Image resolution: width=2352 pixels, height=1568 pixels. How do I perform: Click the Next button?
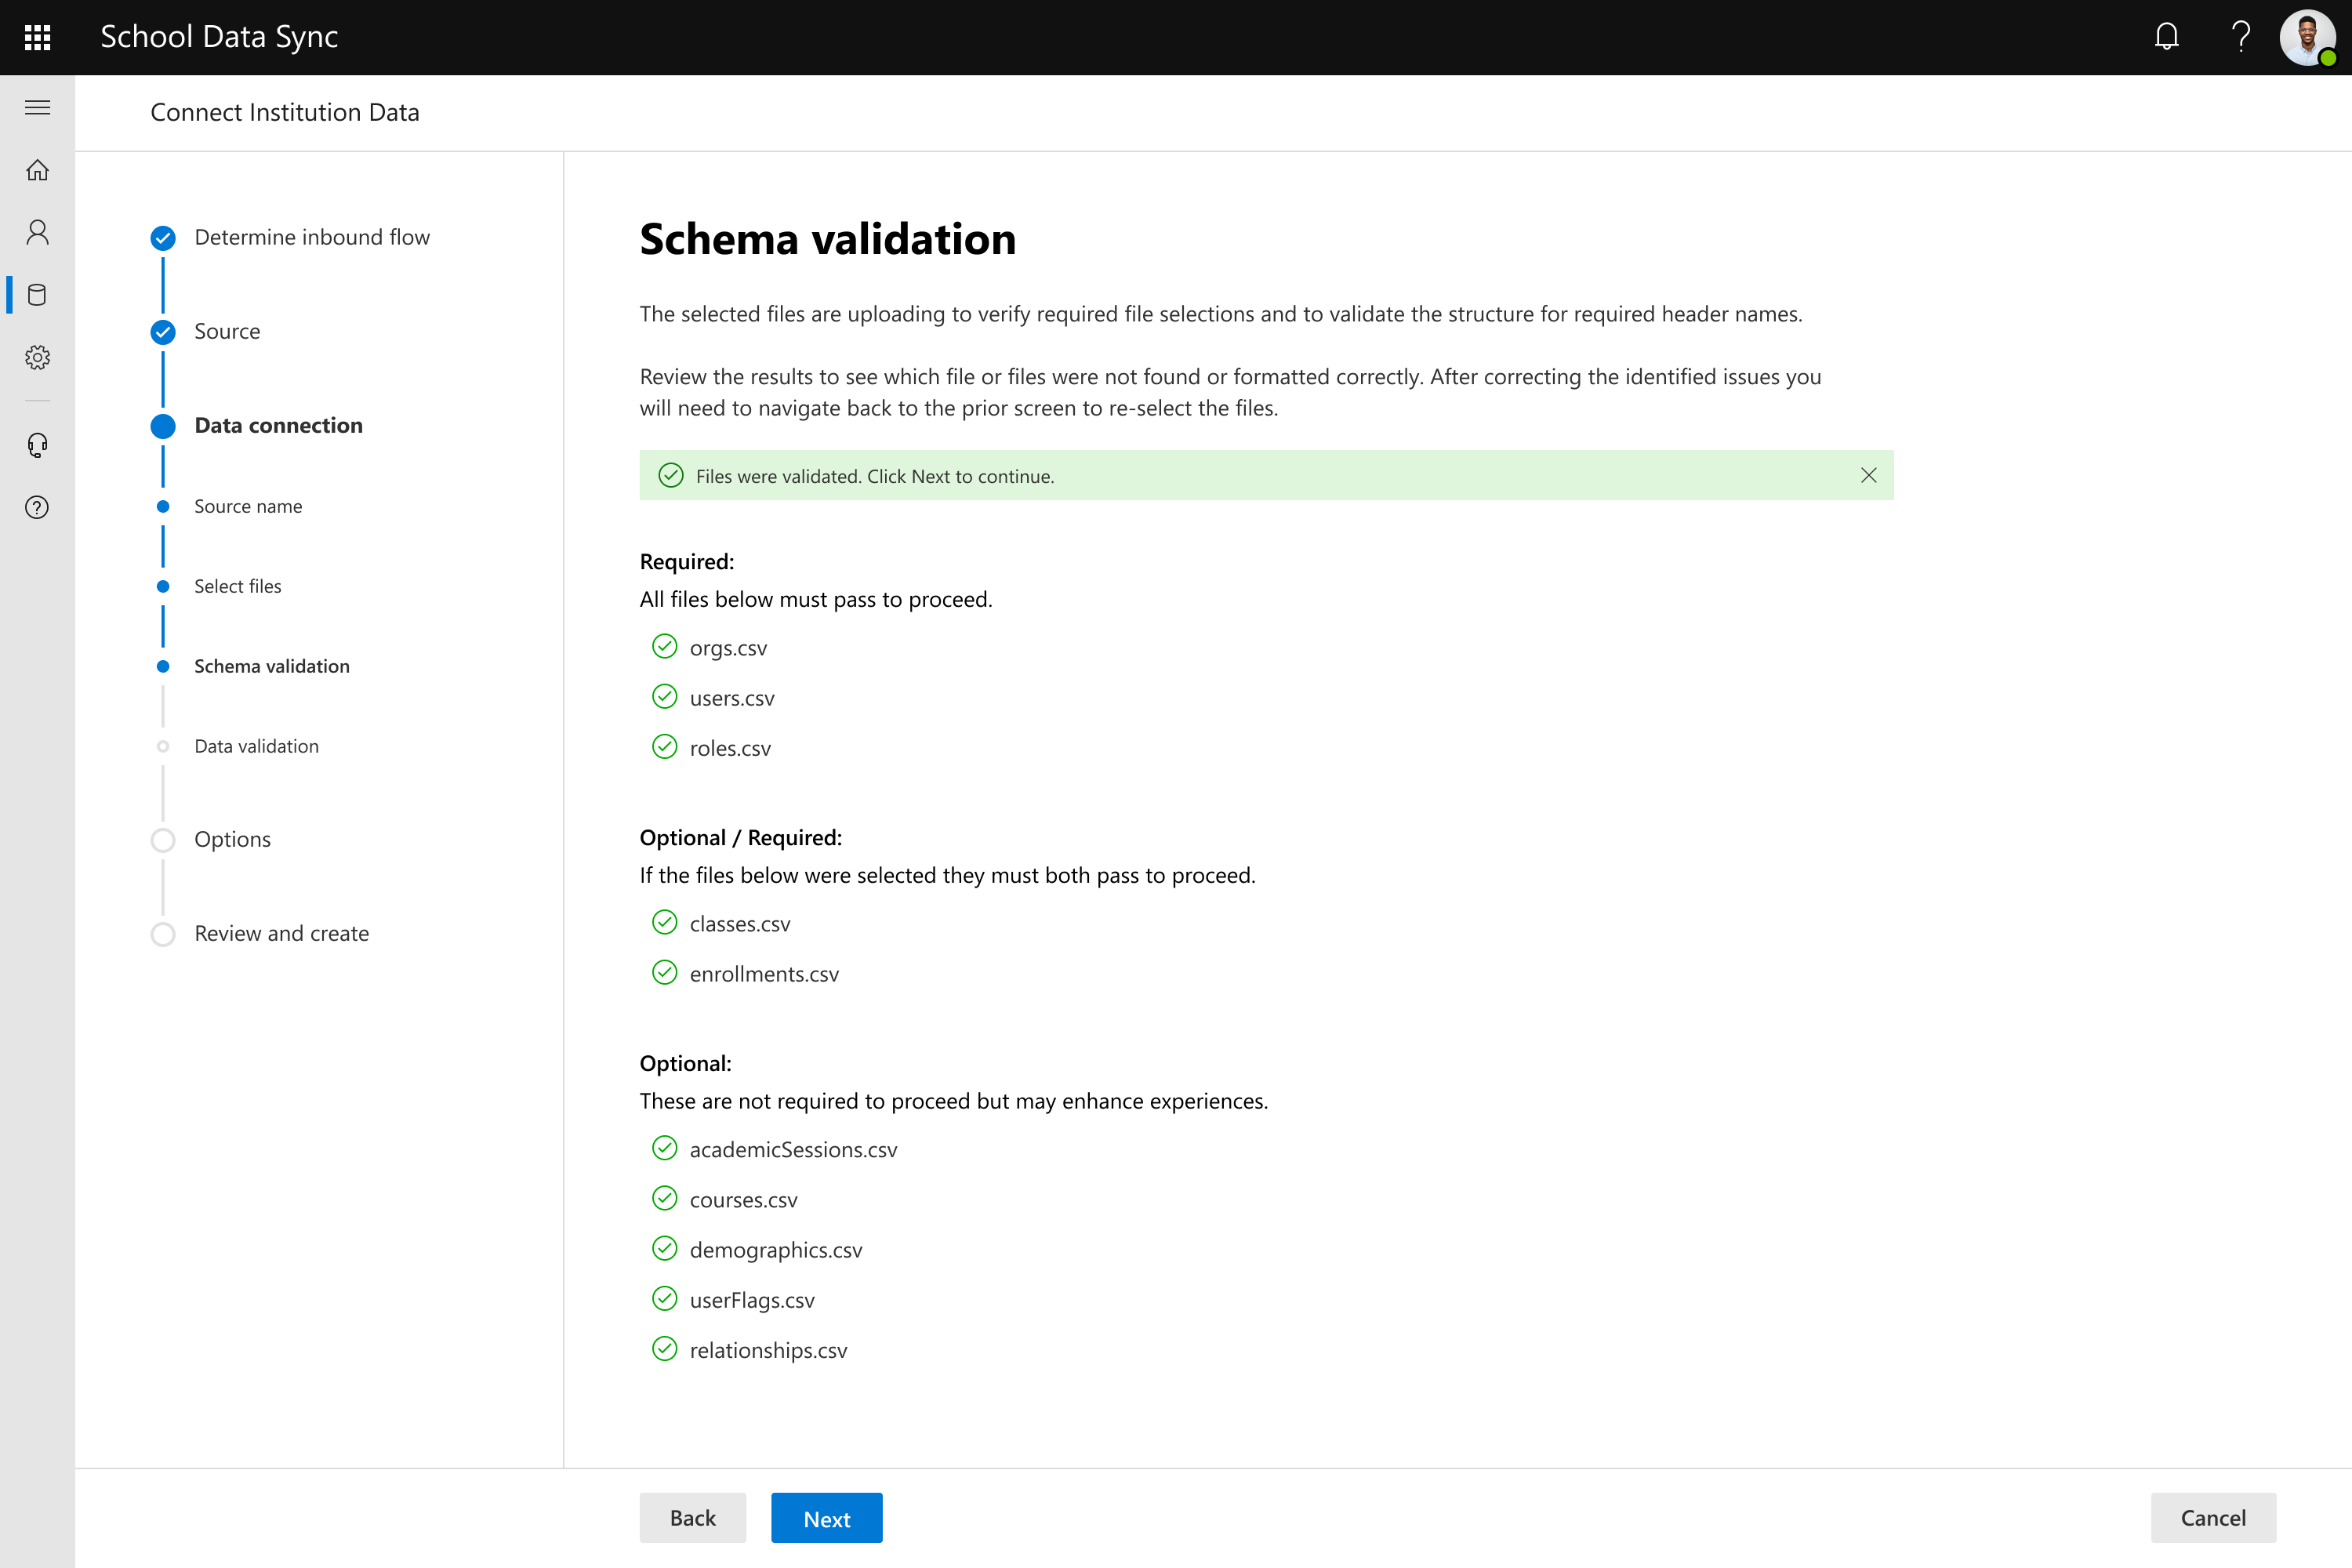tap(826, 1517)
